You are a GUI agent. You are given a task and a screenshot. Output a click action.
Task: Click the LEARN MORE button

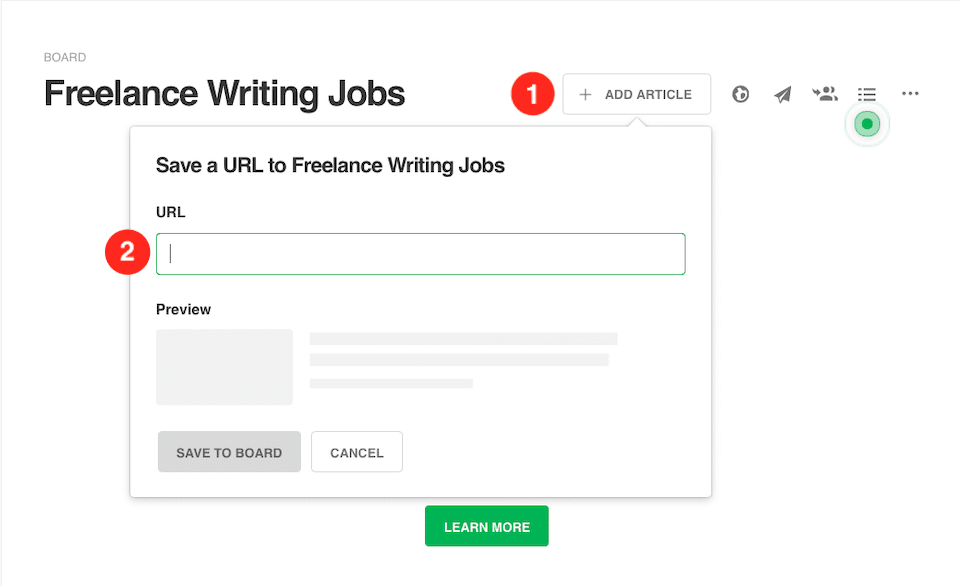pos(486,525)
